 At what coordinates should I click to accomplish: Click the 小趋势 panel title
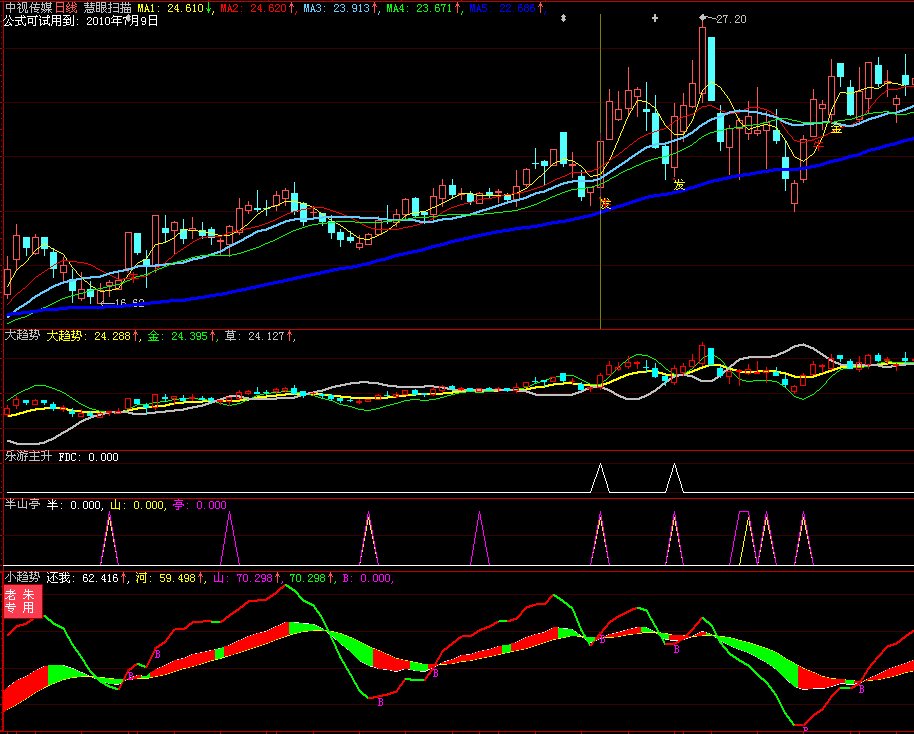coord(22,577)
